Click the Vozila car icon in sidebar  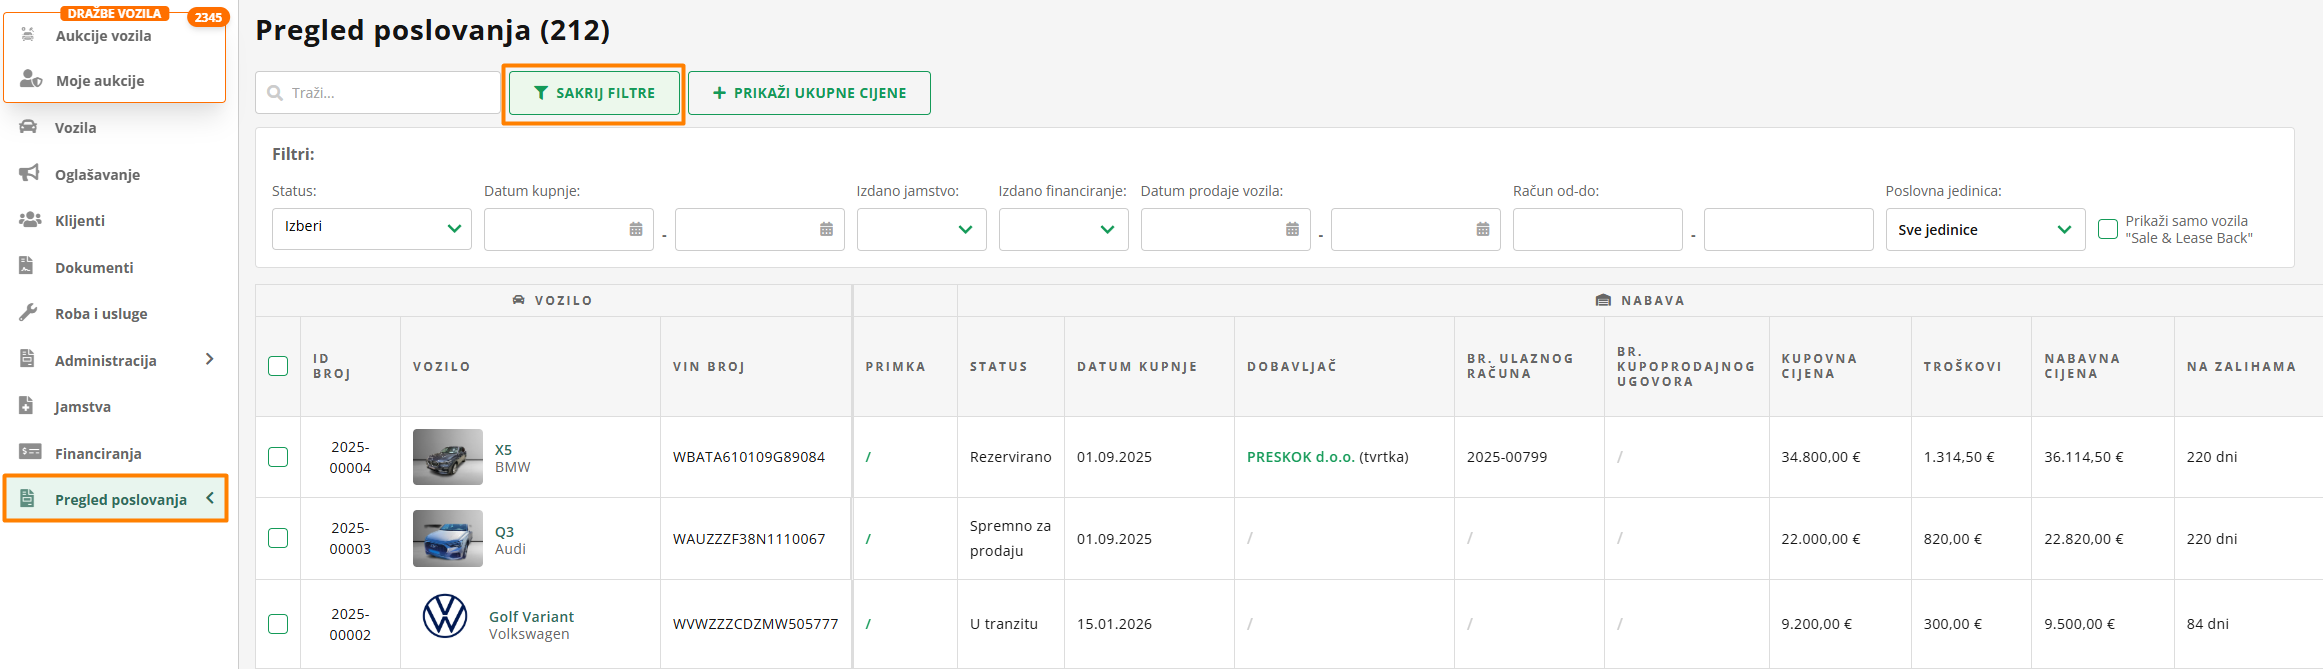(29, 127)
